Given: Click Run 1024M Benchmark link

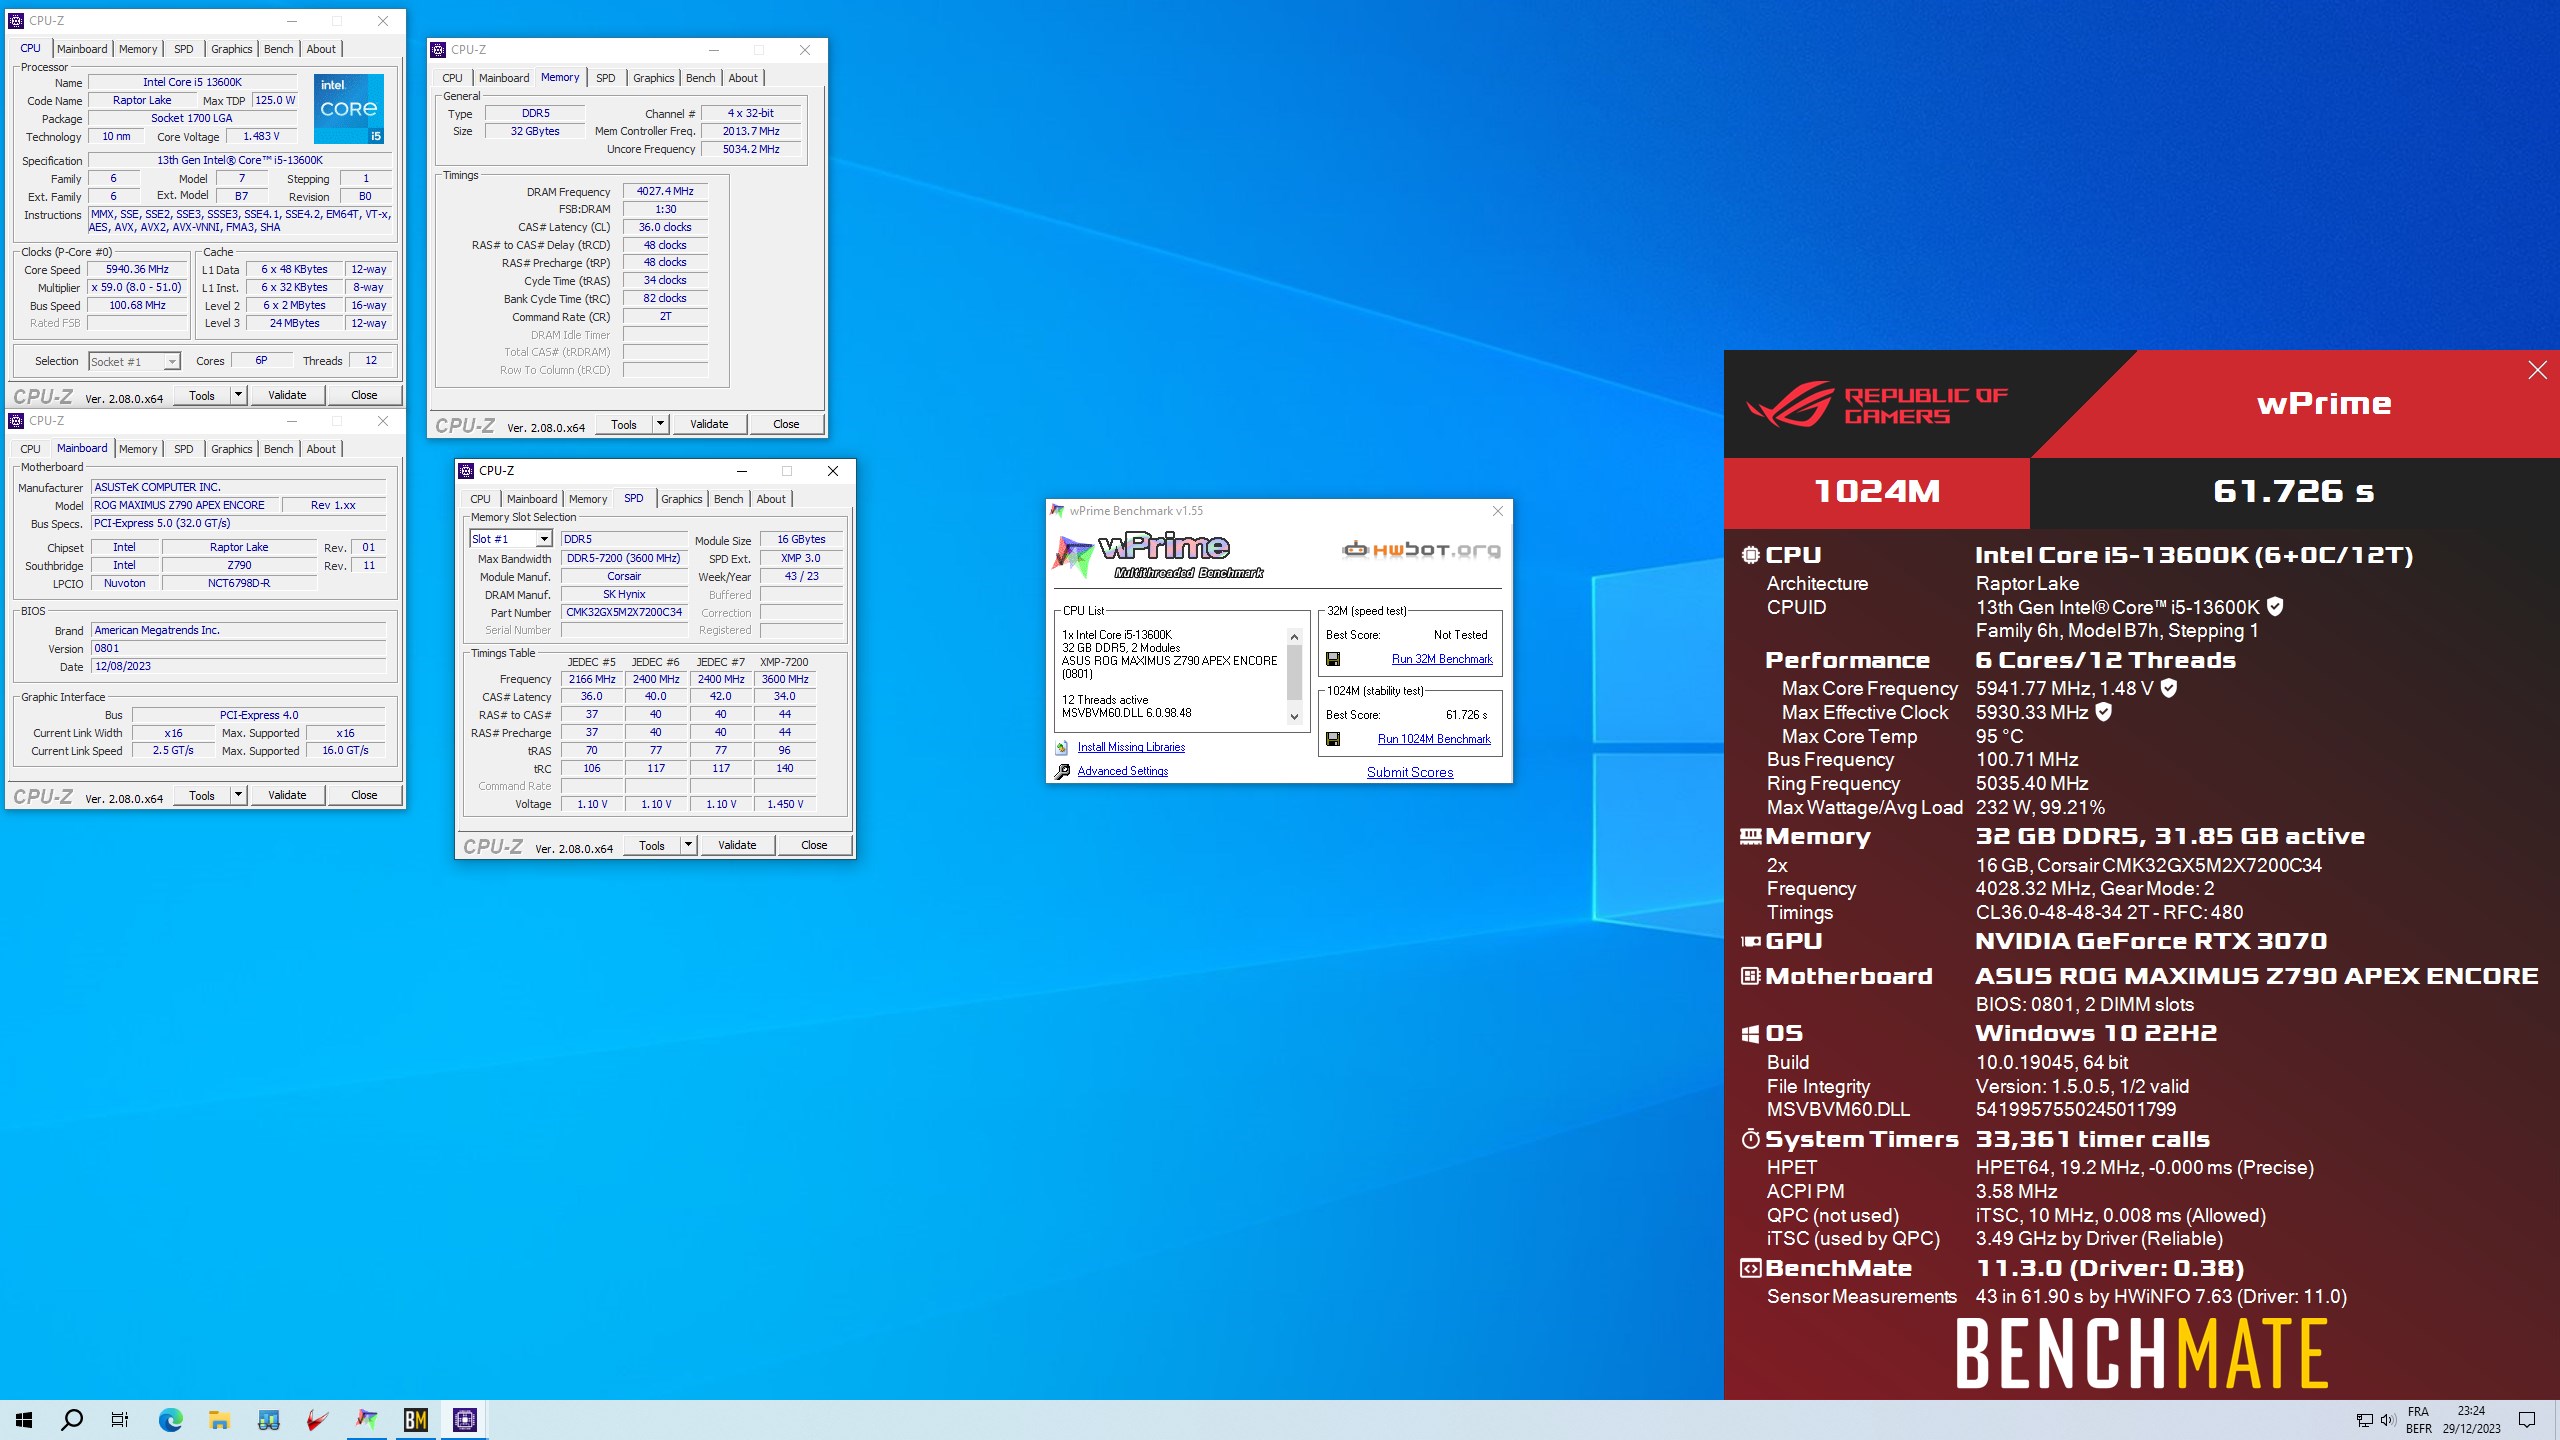Looking at the screenshot, I should click(1434, 739).
